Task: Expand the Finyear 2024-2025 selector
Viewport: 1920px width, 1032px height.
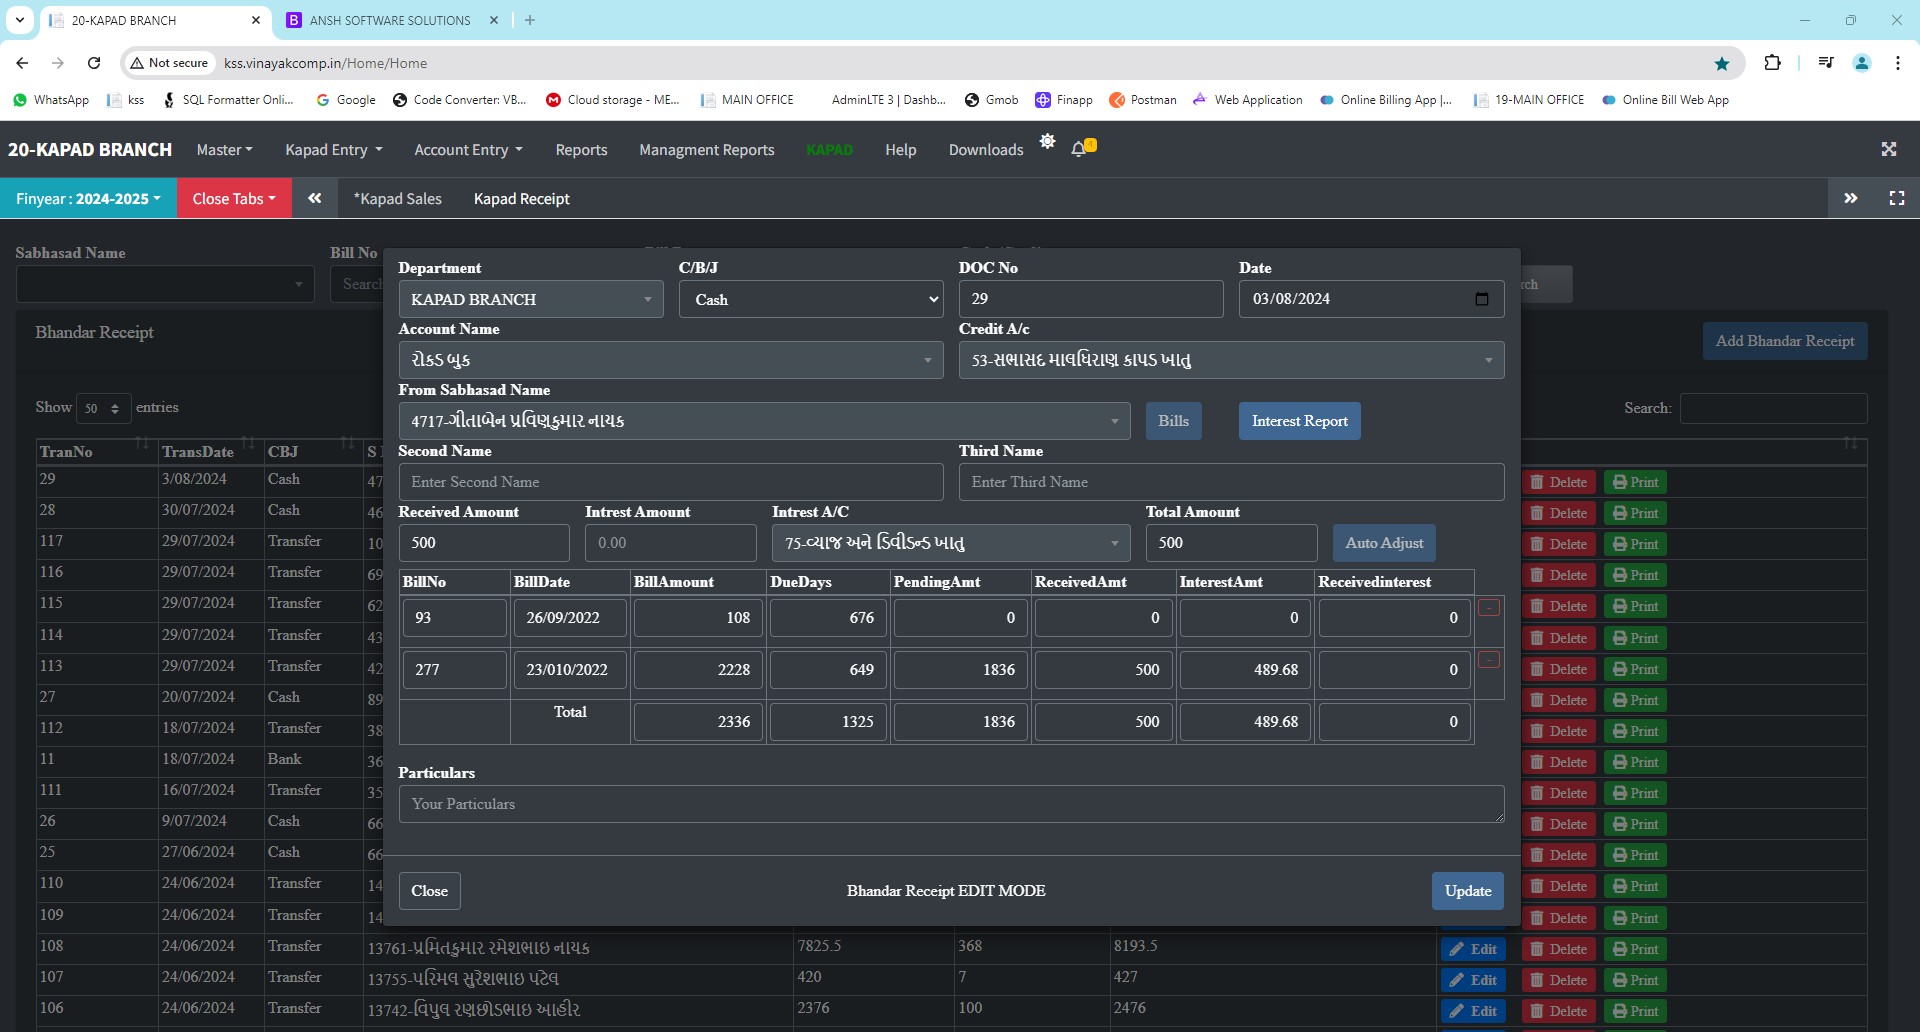Action: [88, 198]
